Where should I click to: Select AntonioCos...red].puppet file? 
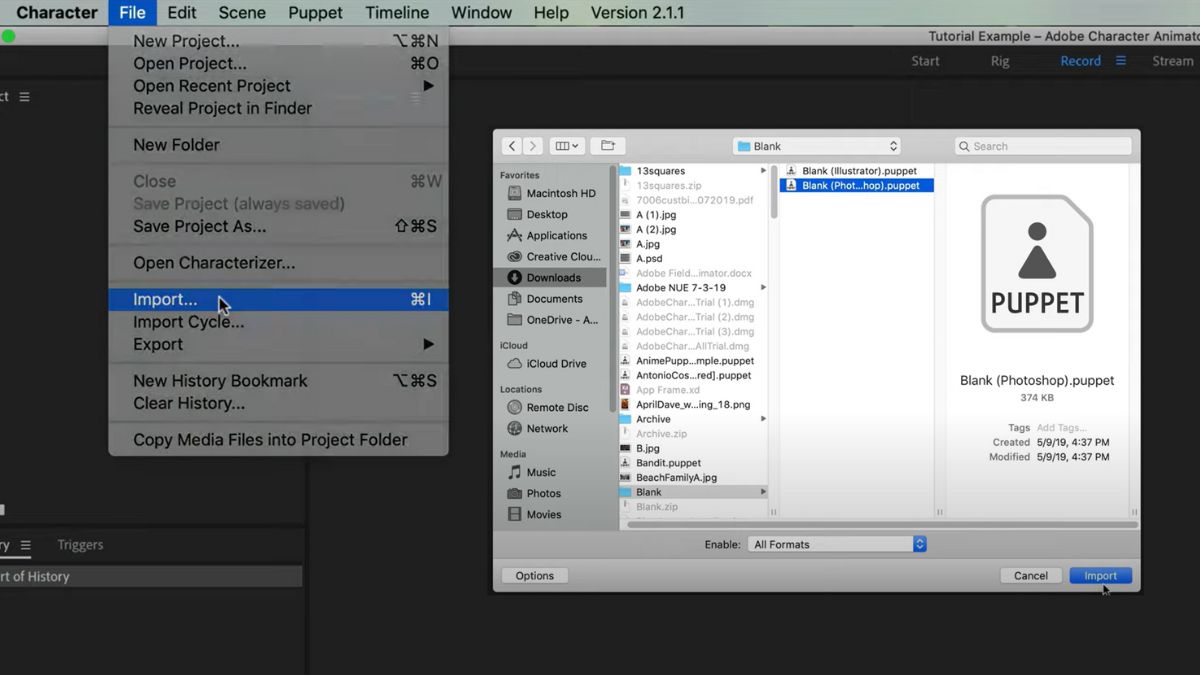693,375
